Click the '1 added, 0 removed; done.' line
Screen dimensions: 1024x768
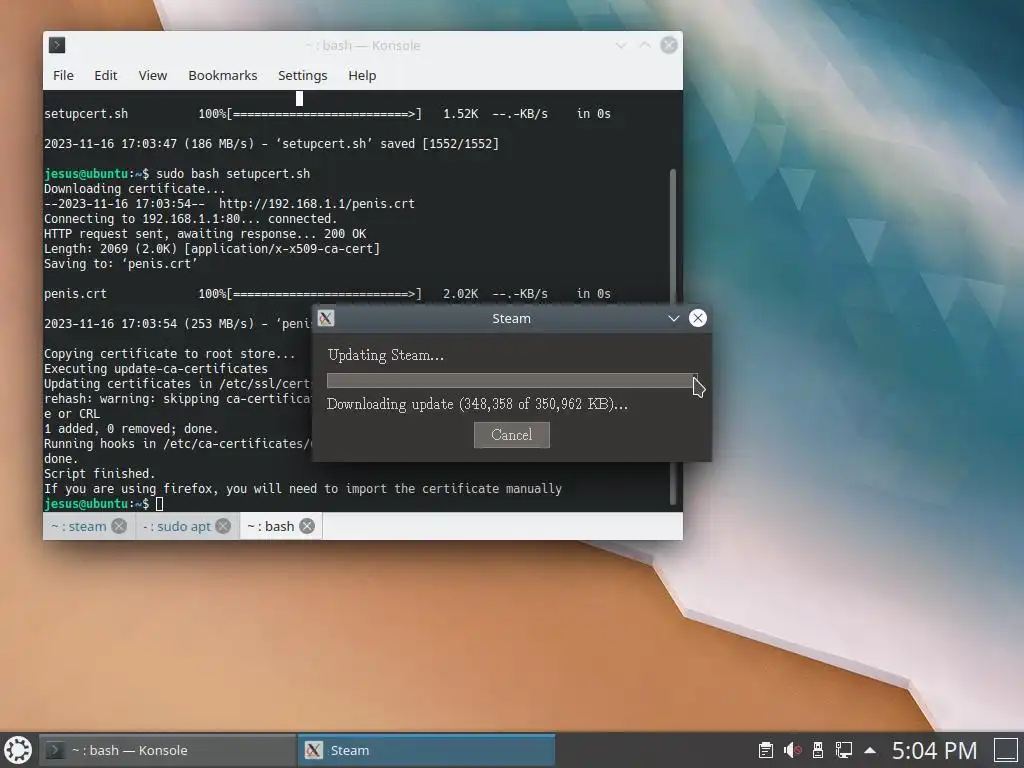pyautogui.click(x=131, y=428)
